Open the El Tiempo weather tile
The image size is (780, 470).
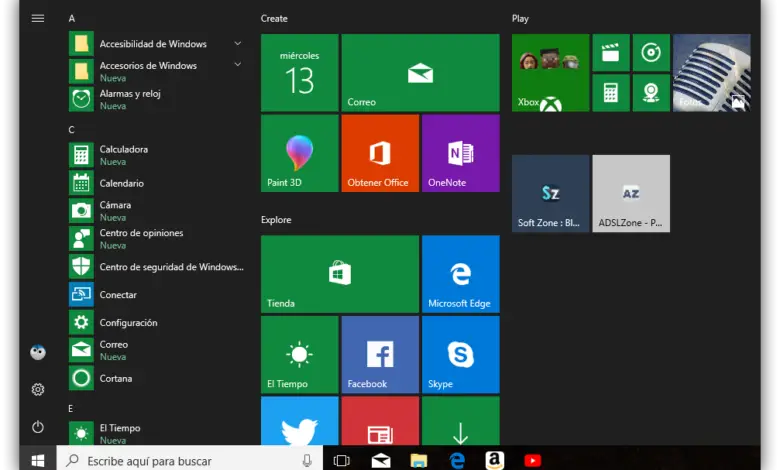299,355
